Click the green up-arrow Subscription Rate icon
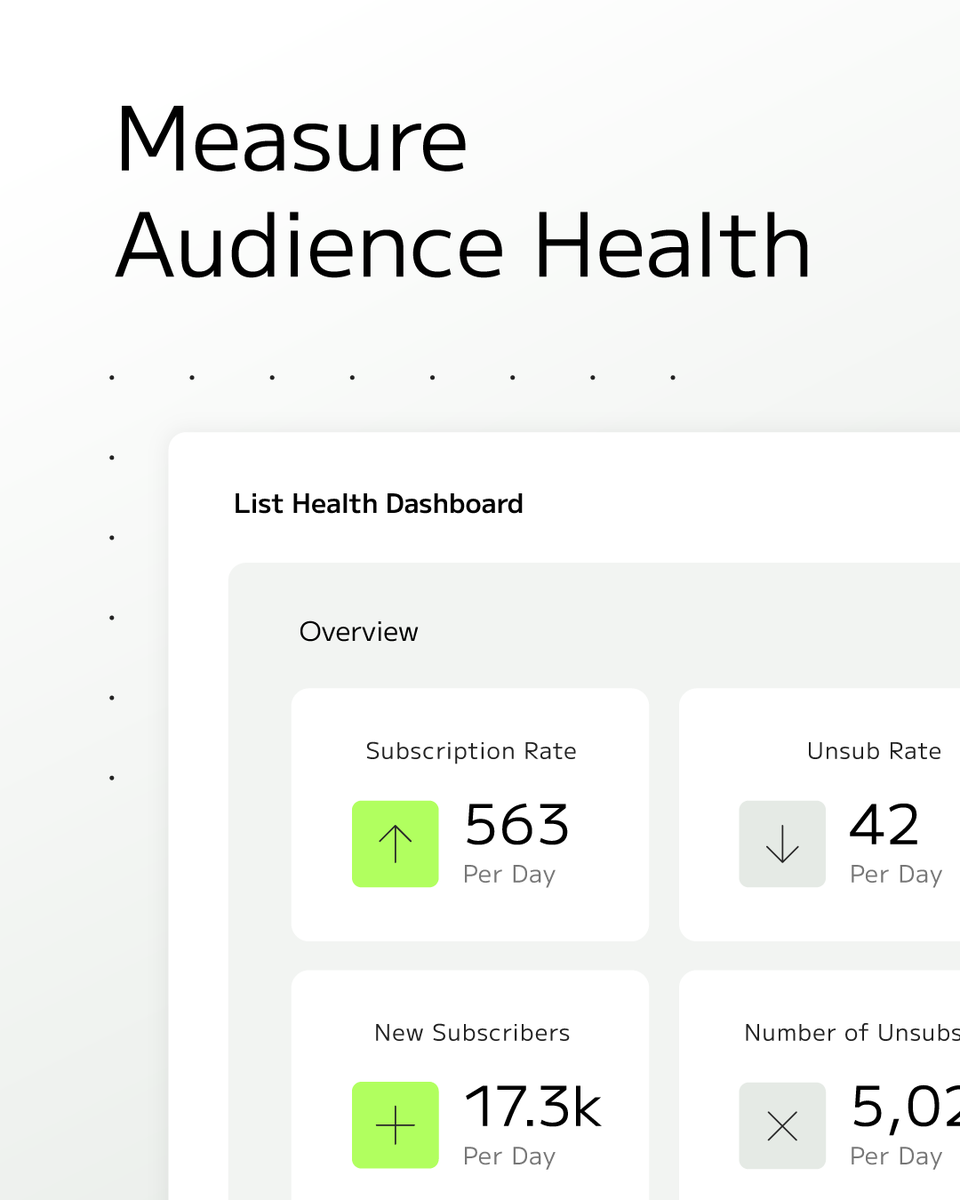Viewport: 960px width, 1200px height. [x=395, y=844]
